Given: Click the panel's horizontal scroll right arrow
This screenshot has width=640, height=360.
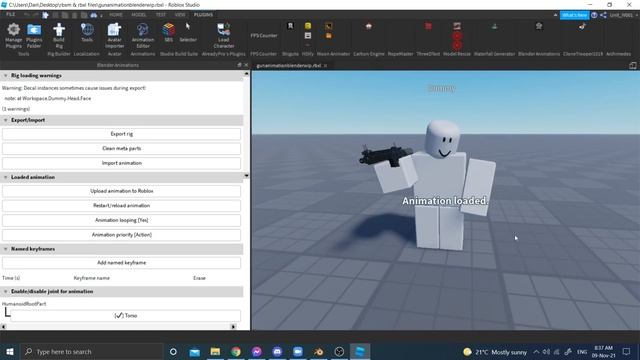Looking at the screenshot, I should pos(233,327).
